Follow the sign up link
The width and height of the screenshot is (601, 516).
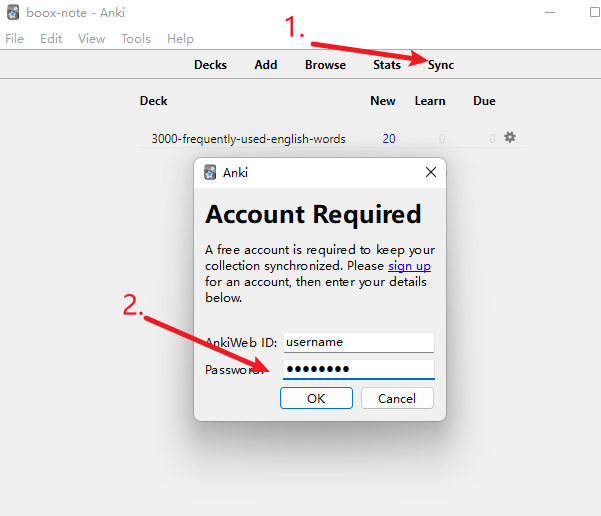click(x=409, y=266)
